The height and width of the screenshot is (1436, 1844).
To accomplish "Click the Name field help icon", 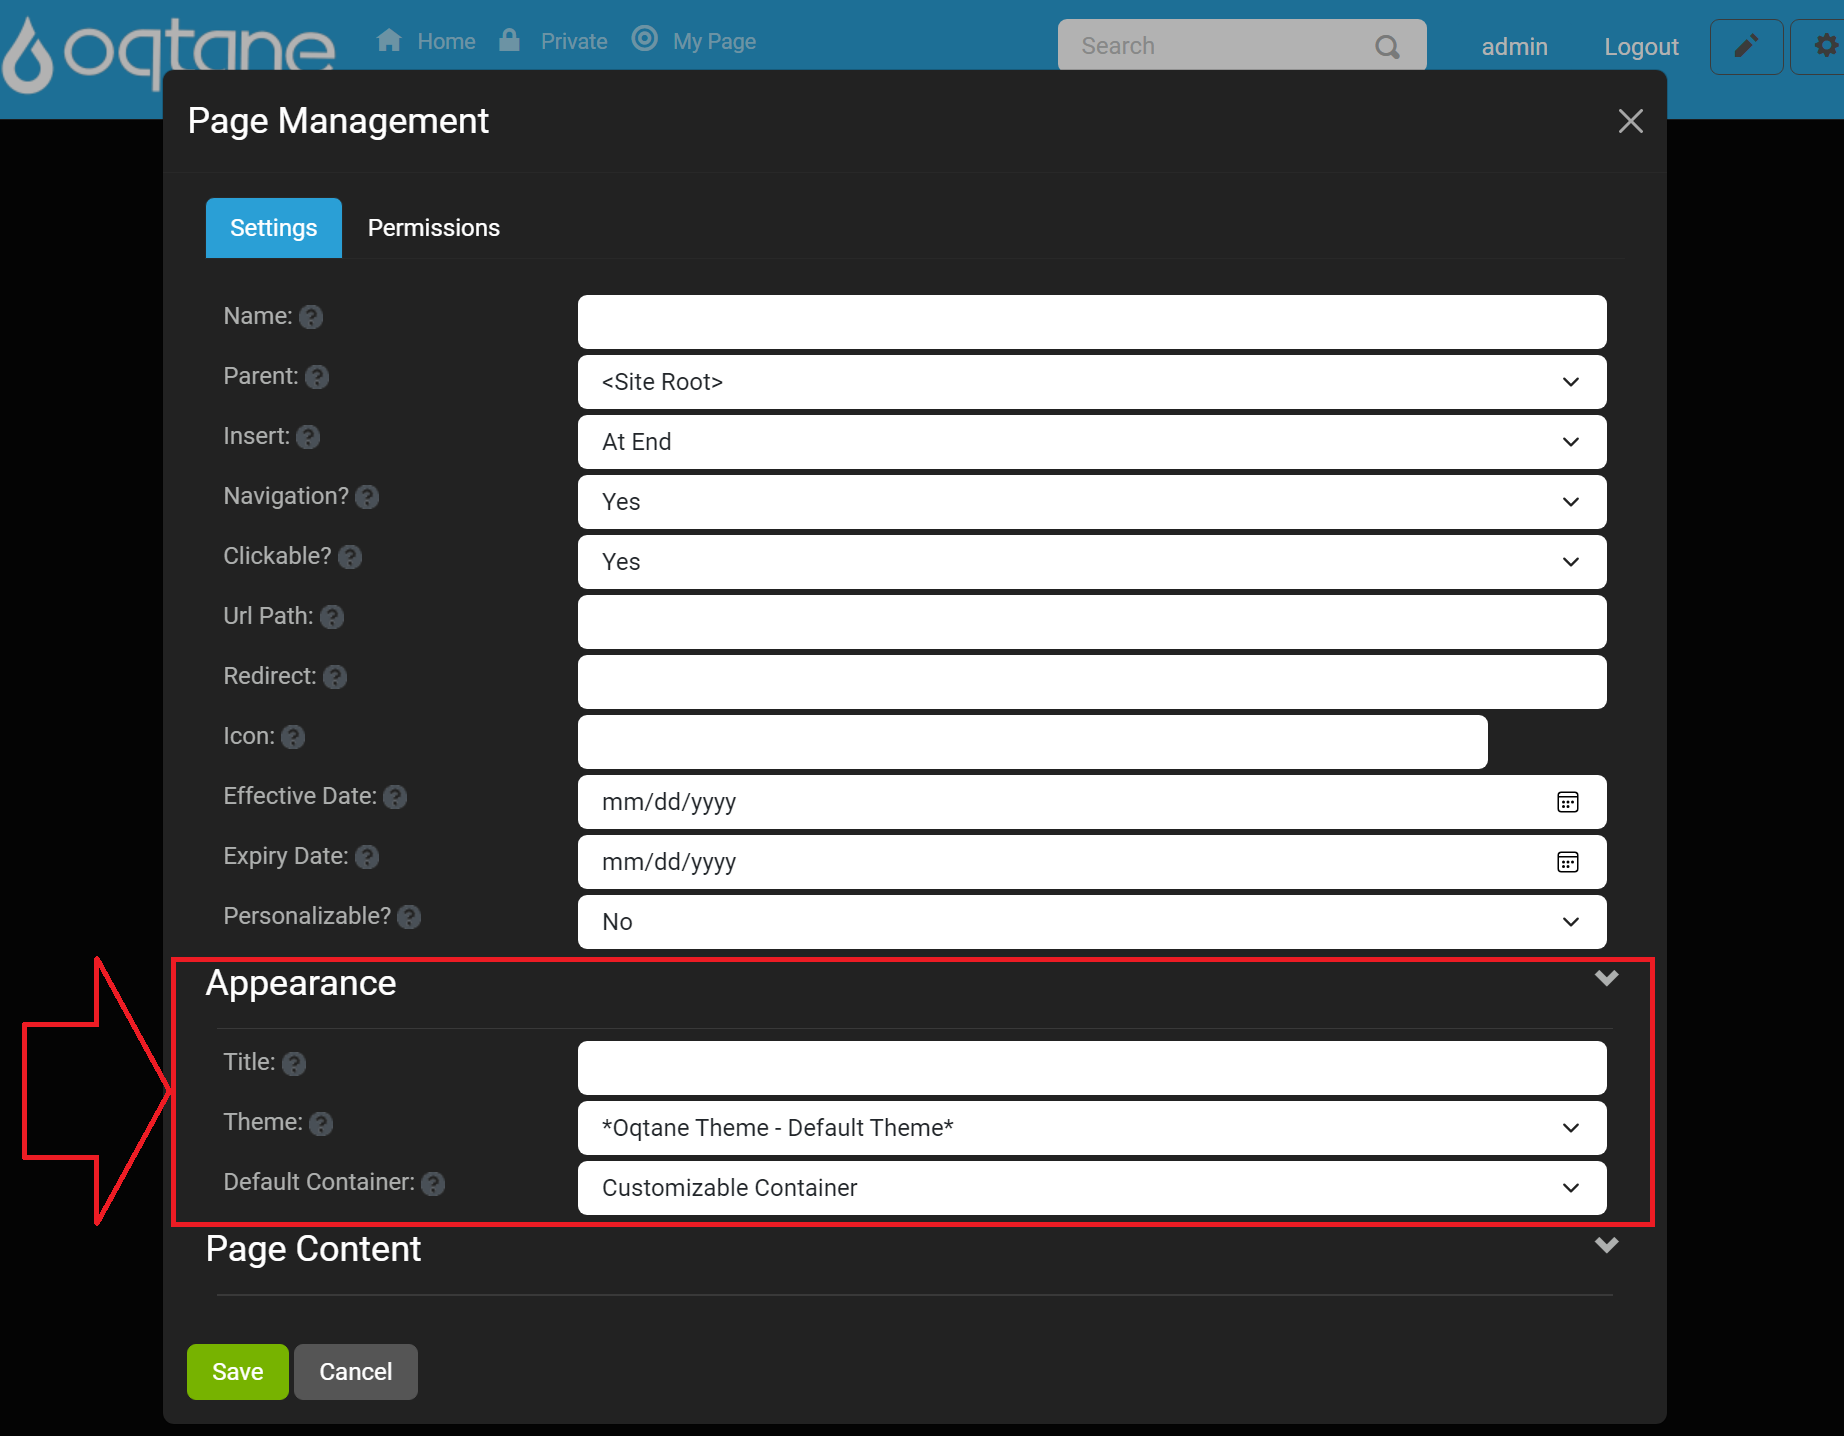I will (311, 317).
